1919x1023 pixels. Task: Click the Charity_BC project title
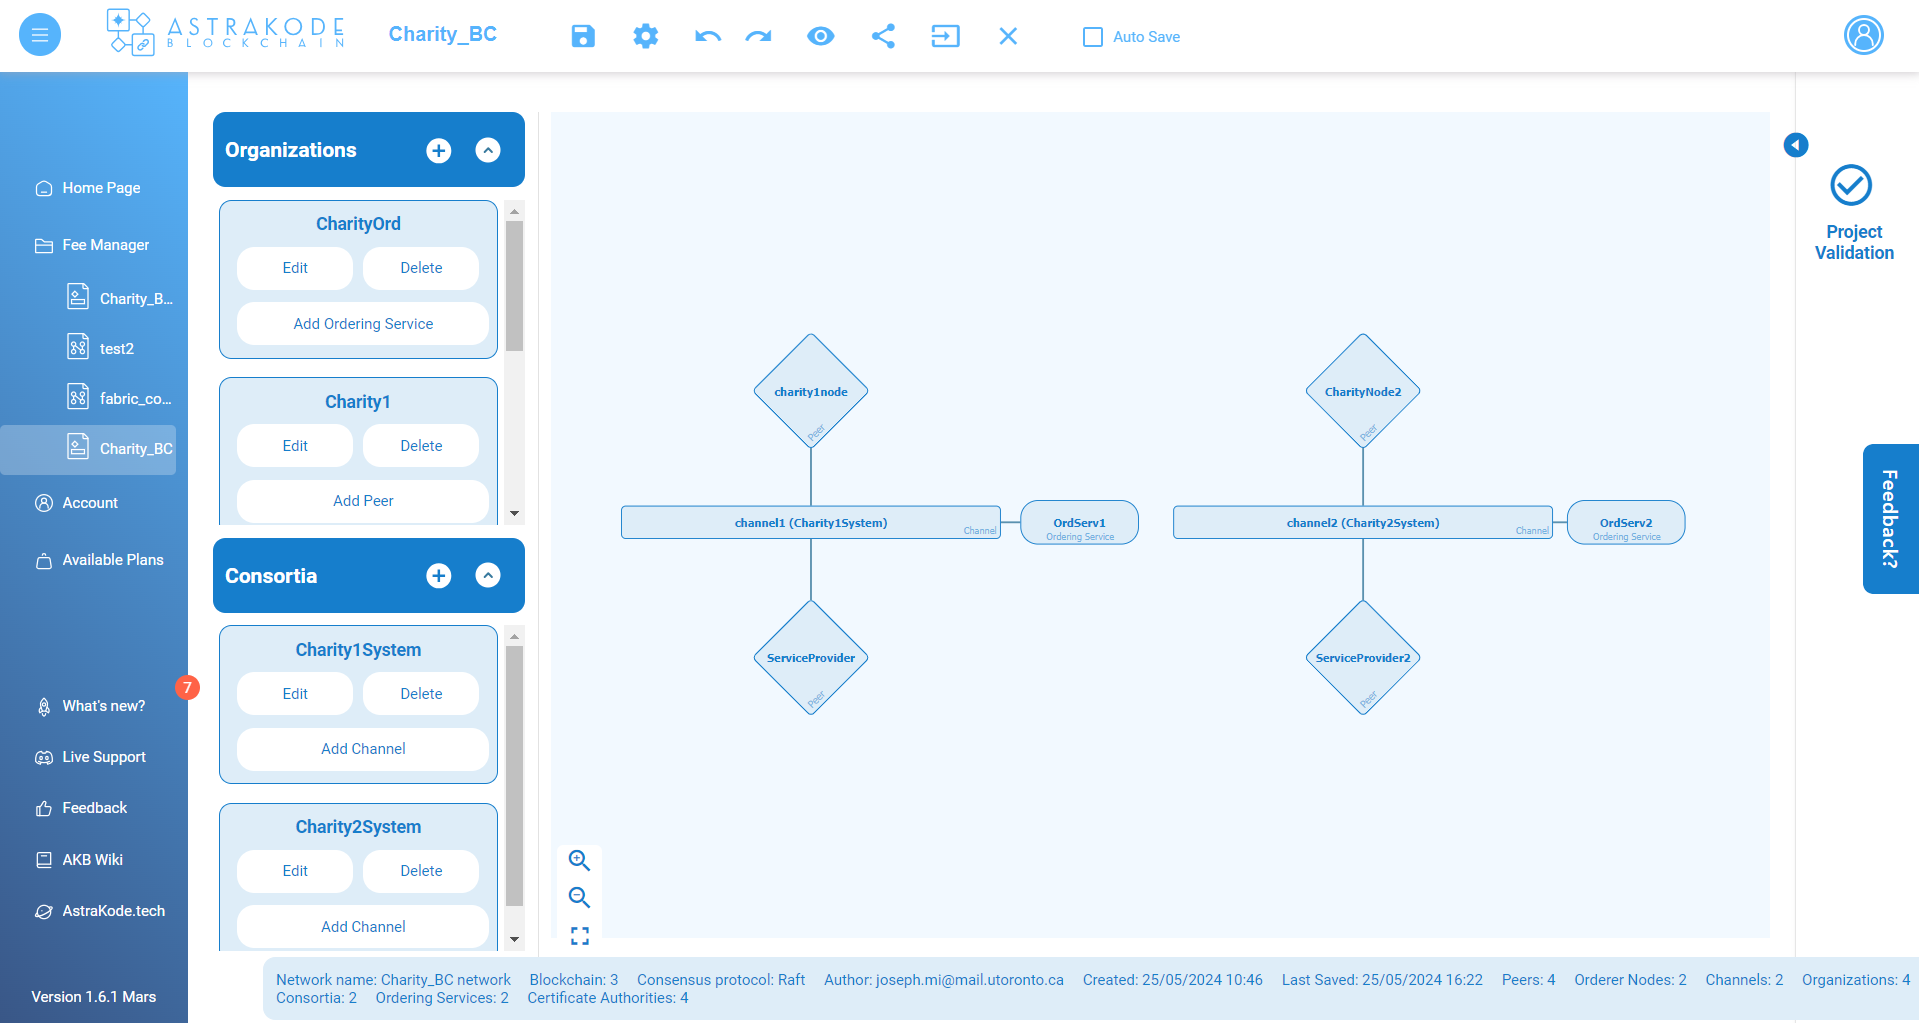coord(443,34)
